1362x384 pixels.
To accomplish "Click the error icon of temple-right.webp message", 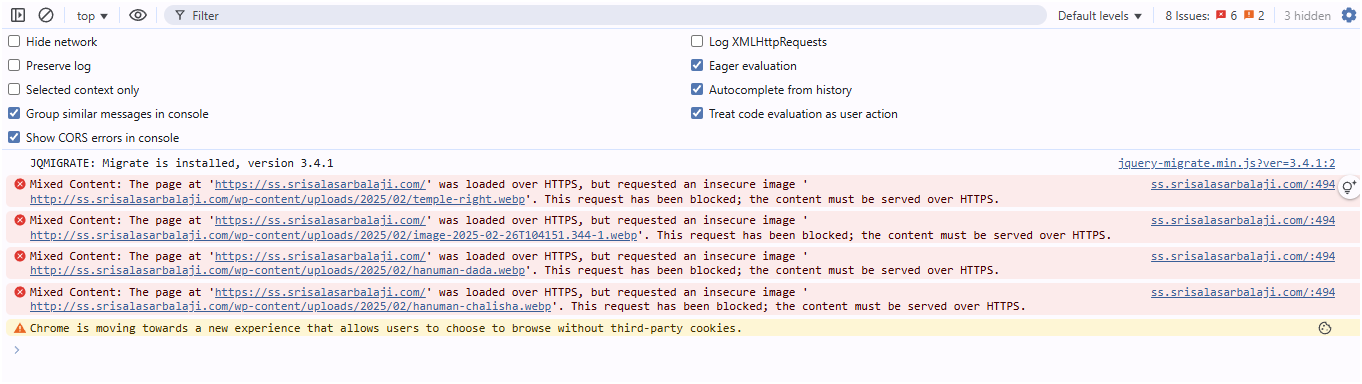I will coord(20,184).
